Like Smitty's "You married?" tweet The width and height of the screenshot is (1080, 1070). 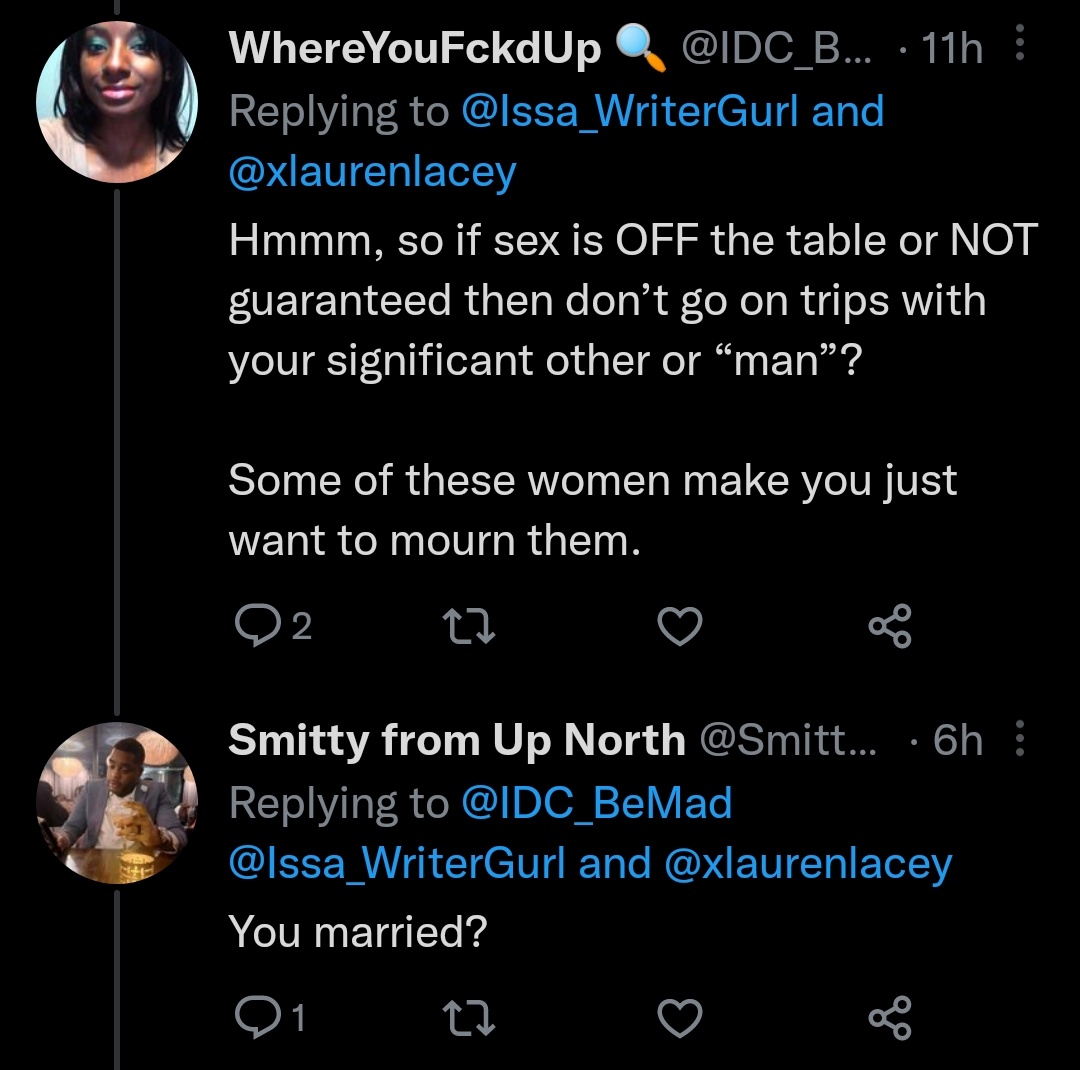point(680,1017)
